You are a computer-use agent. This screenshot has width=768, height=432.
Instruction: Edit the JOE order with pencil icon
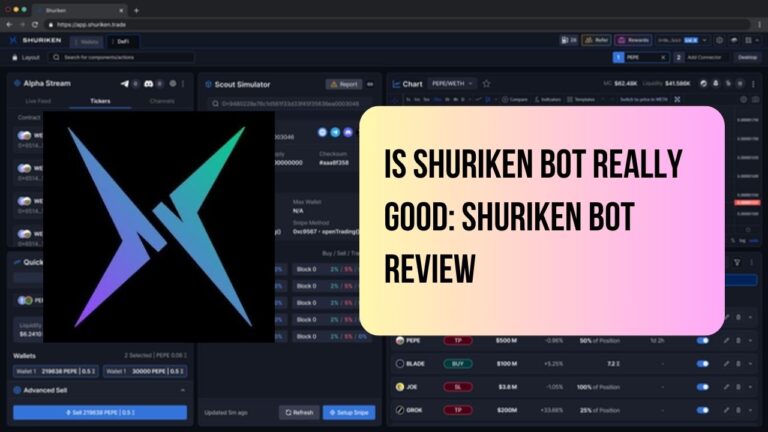coord(726,387)
